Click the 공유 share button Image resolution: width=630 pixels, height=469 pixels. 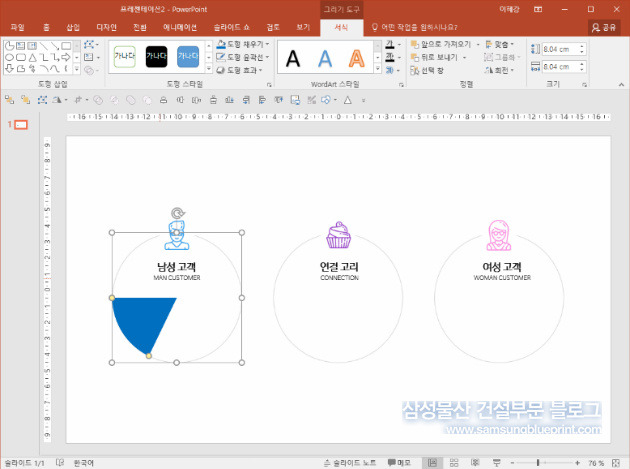pos(604,27)
